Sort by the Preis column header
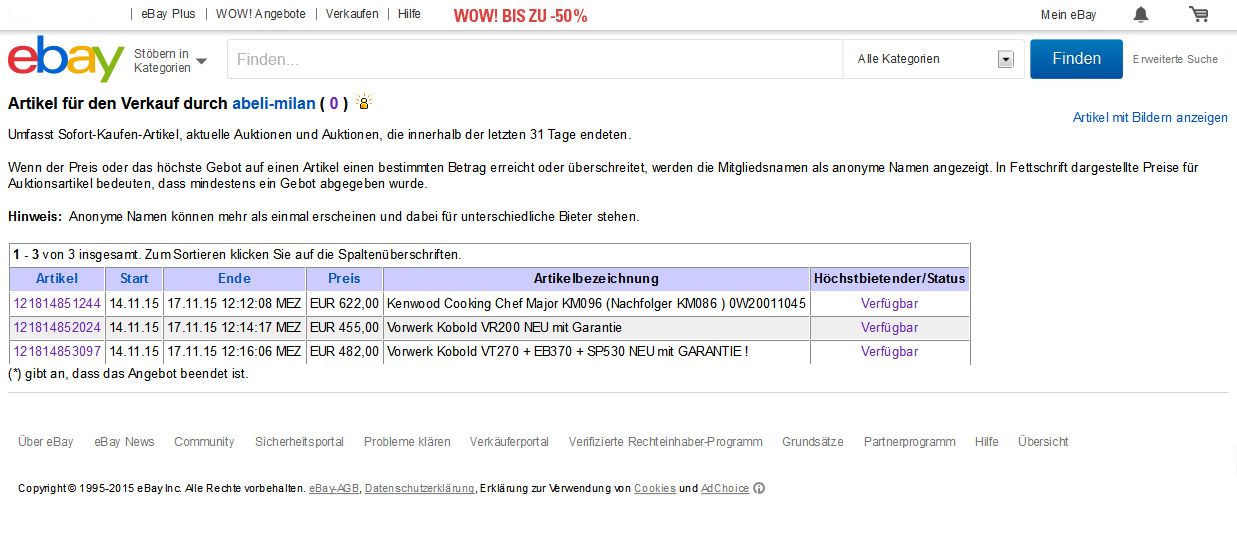The height and width of the screenshot is (546, 1237). coord(344,278)
